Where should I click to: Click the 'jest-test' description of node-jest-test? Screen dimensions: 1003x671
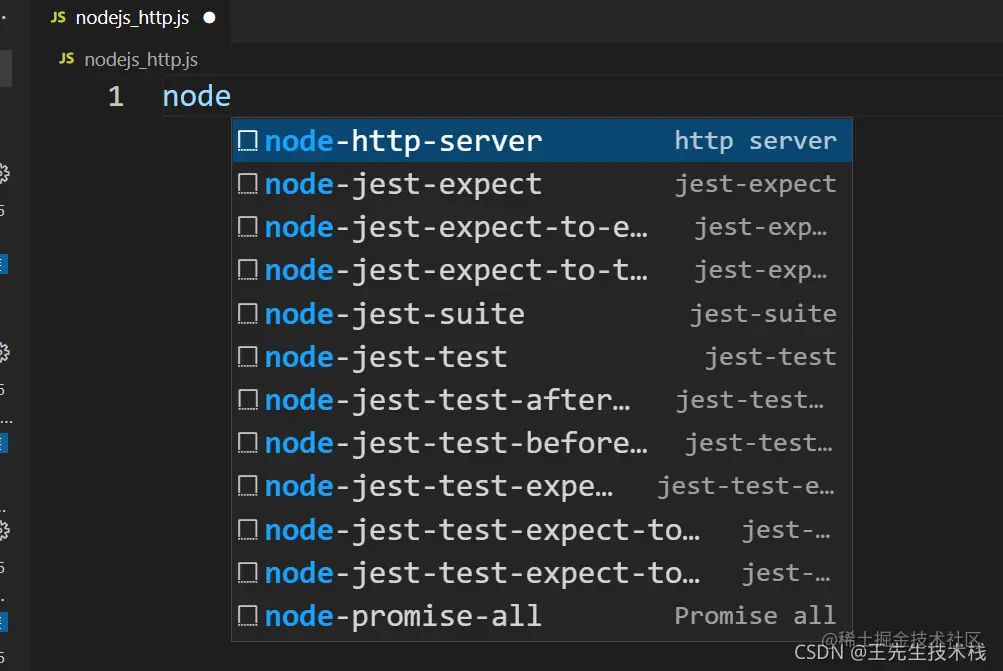[770, 357]
